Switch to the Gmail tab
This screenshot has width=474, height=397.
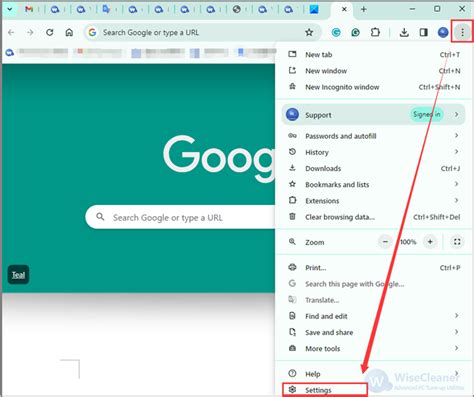pos(29,10)
